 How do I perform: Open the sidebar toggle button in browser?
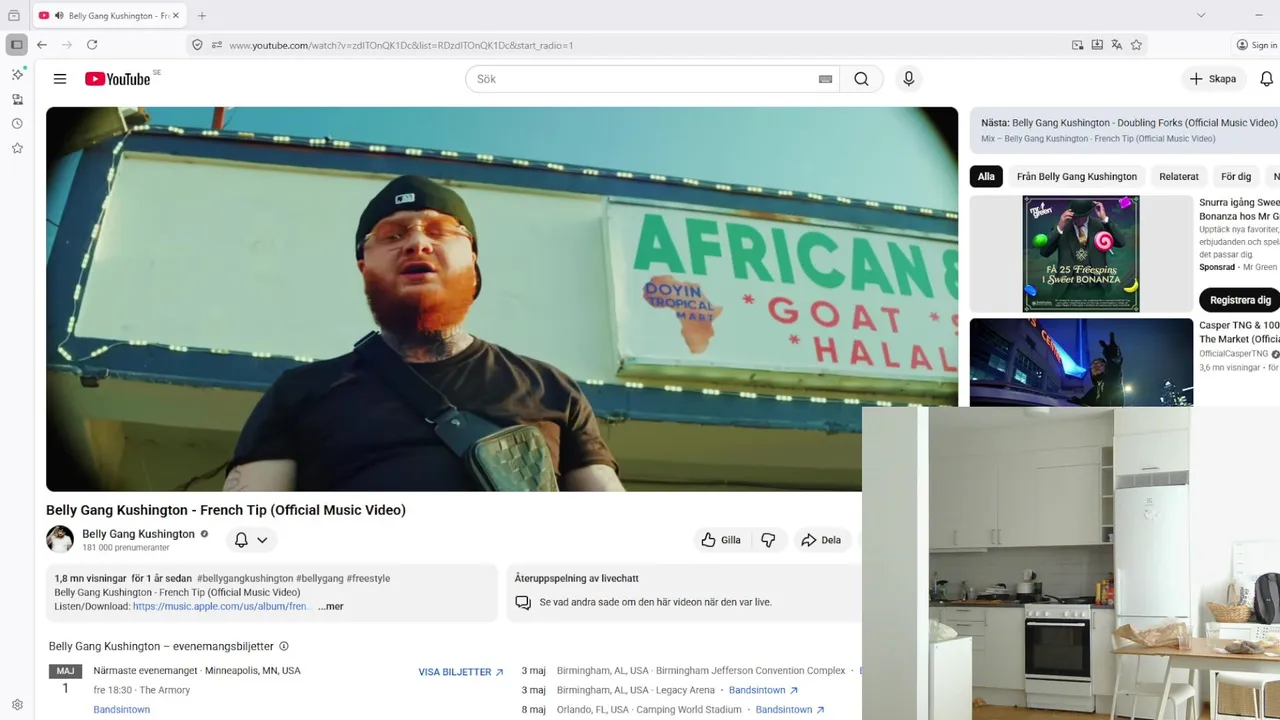16,45
